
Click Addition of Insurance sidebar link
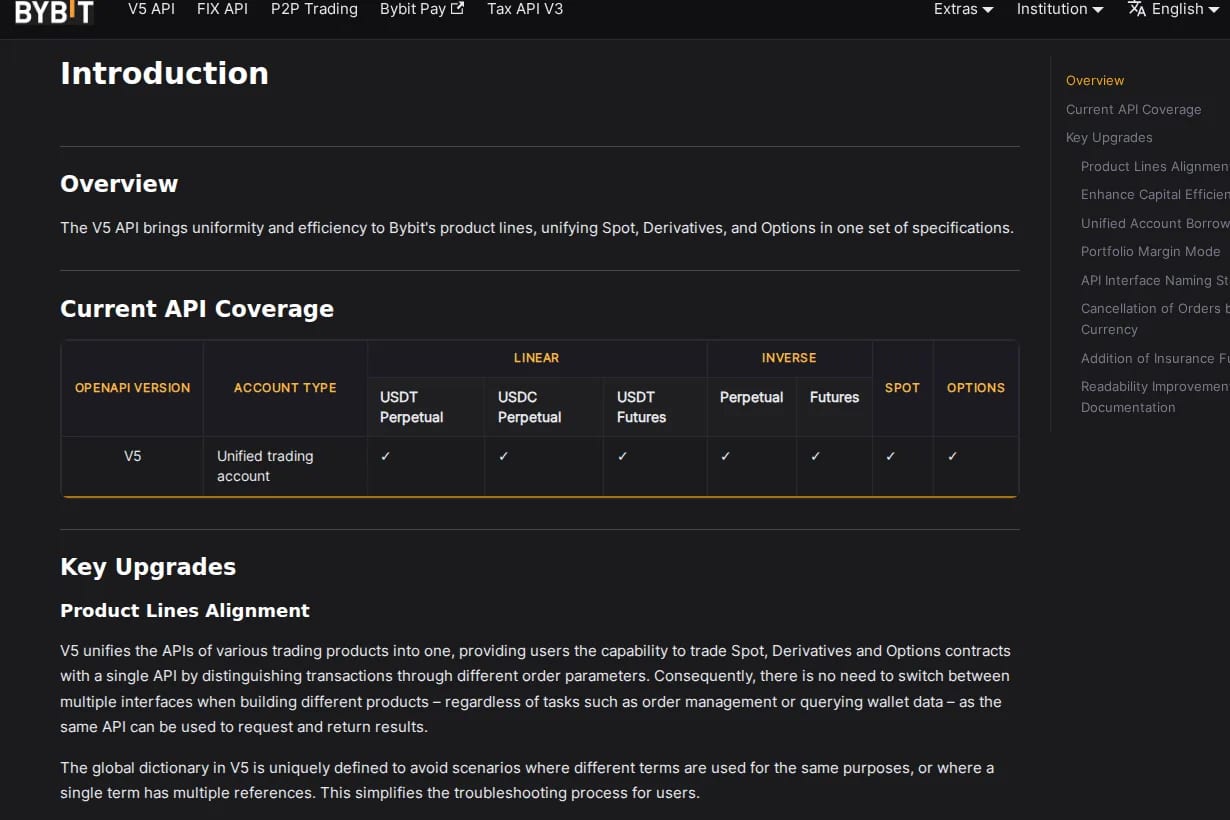click(1155, 358)
